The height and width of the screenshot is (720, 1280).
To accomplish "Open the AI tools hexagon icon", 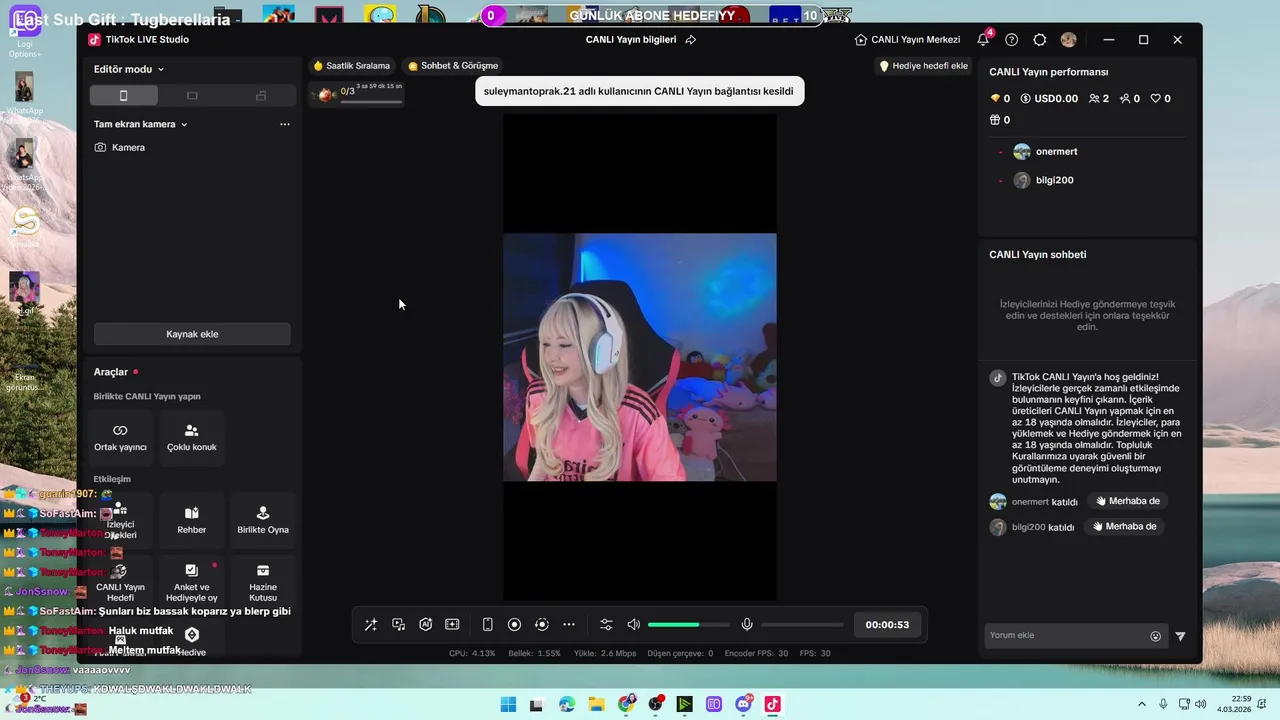I will click(x=425, y=625).
